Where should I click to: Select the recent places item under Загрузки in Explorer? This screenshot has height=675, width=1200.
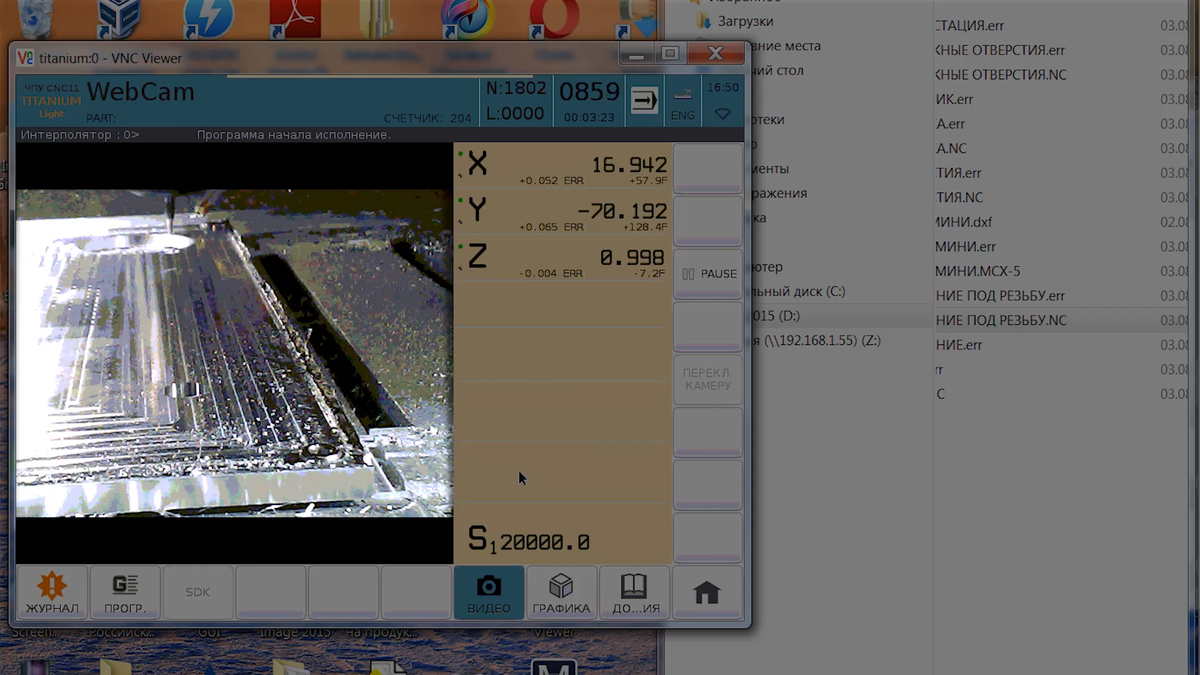(786, 46)
